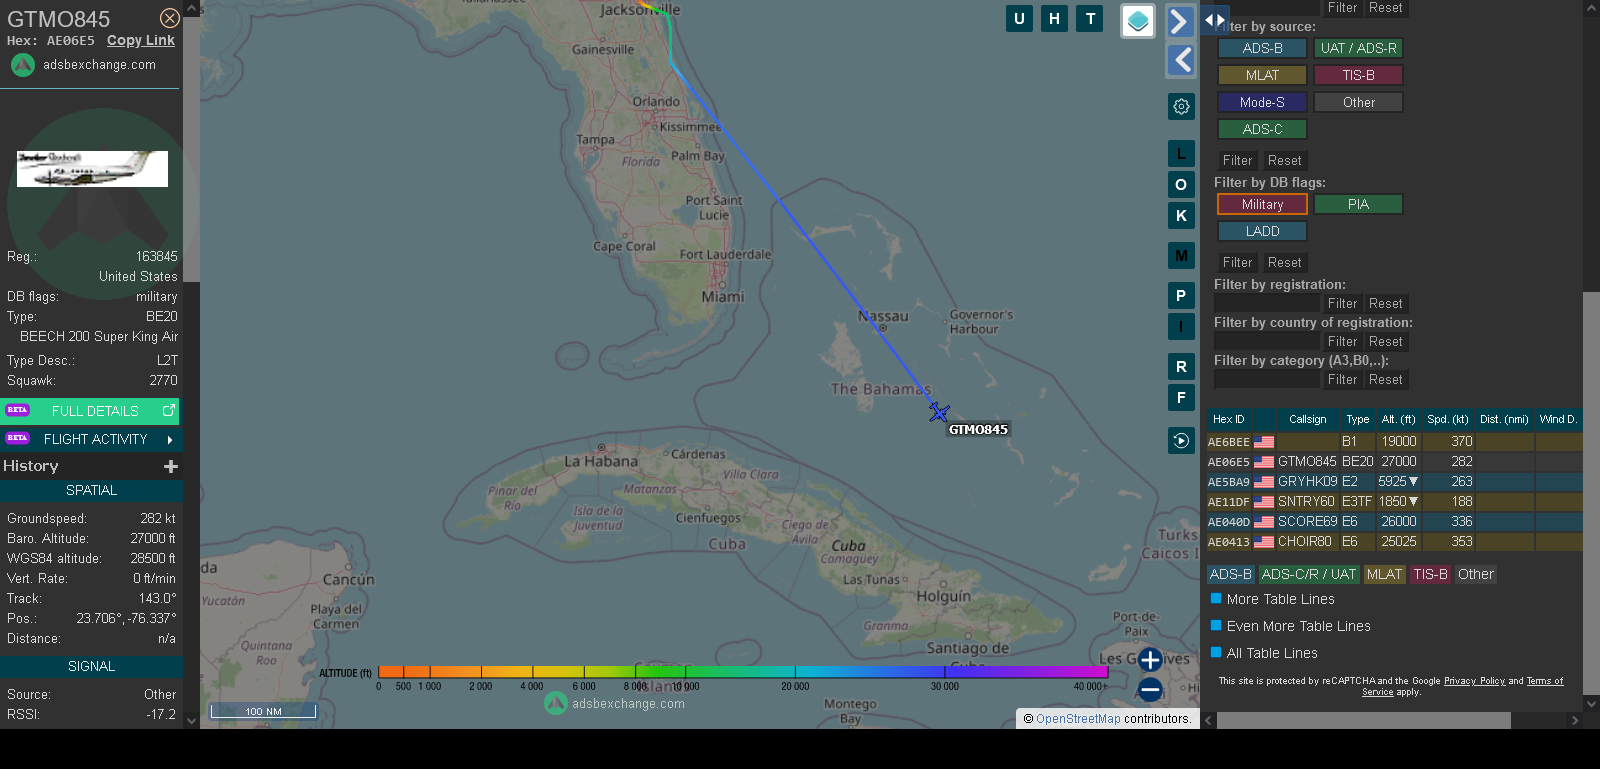
Task: Toggle LADD DB flag filter
Action: 1262,231
